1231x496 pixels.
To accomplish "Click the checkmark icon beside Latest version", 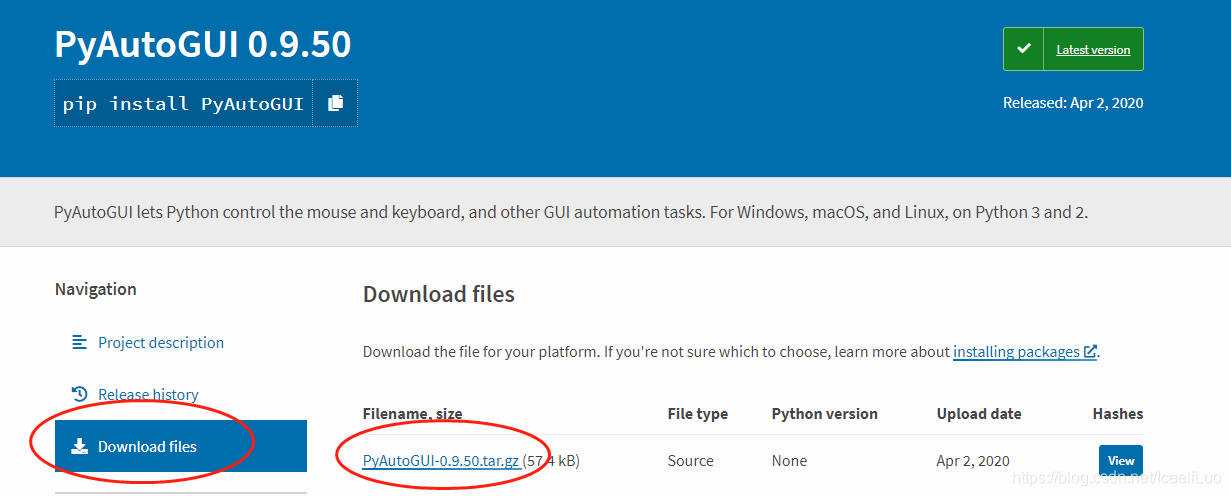I will [x=1023, y=49].
